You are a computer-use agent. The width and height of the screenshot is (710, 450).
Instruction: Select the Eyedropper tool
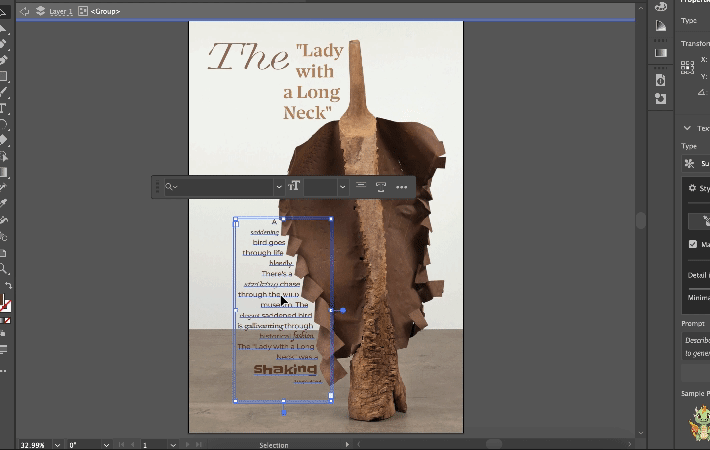point(3,204)
